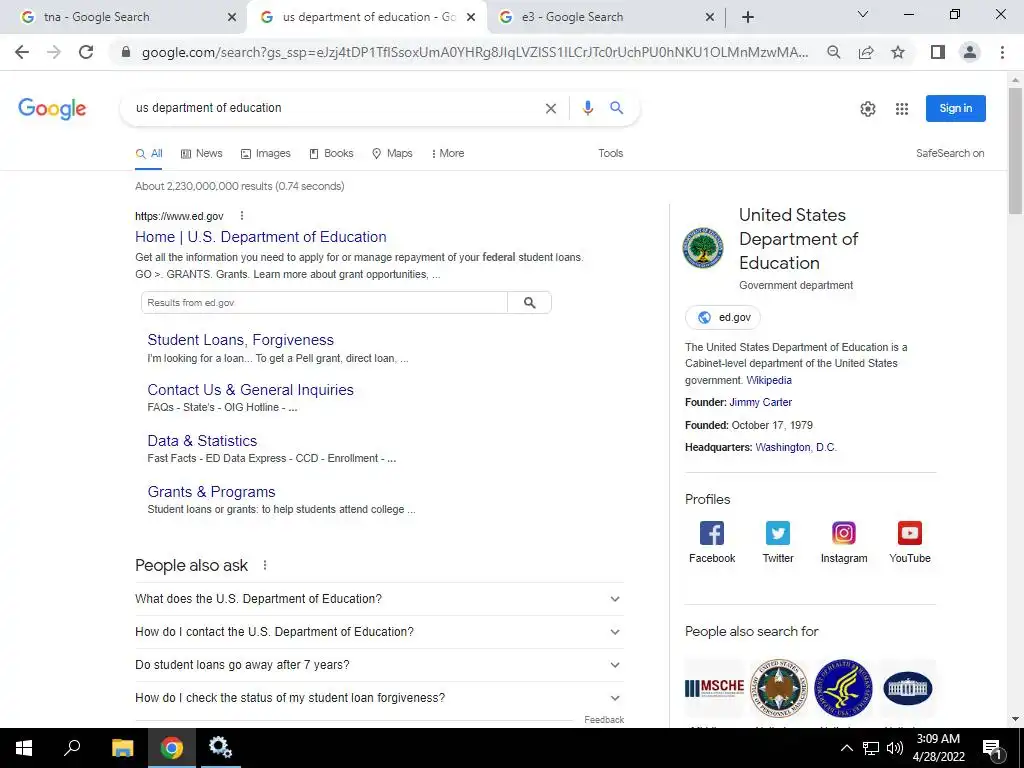The image size is (1024, 768).
Task: Open the Facebook profile icon
Action: click(712, 533)
